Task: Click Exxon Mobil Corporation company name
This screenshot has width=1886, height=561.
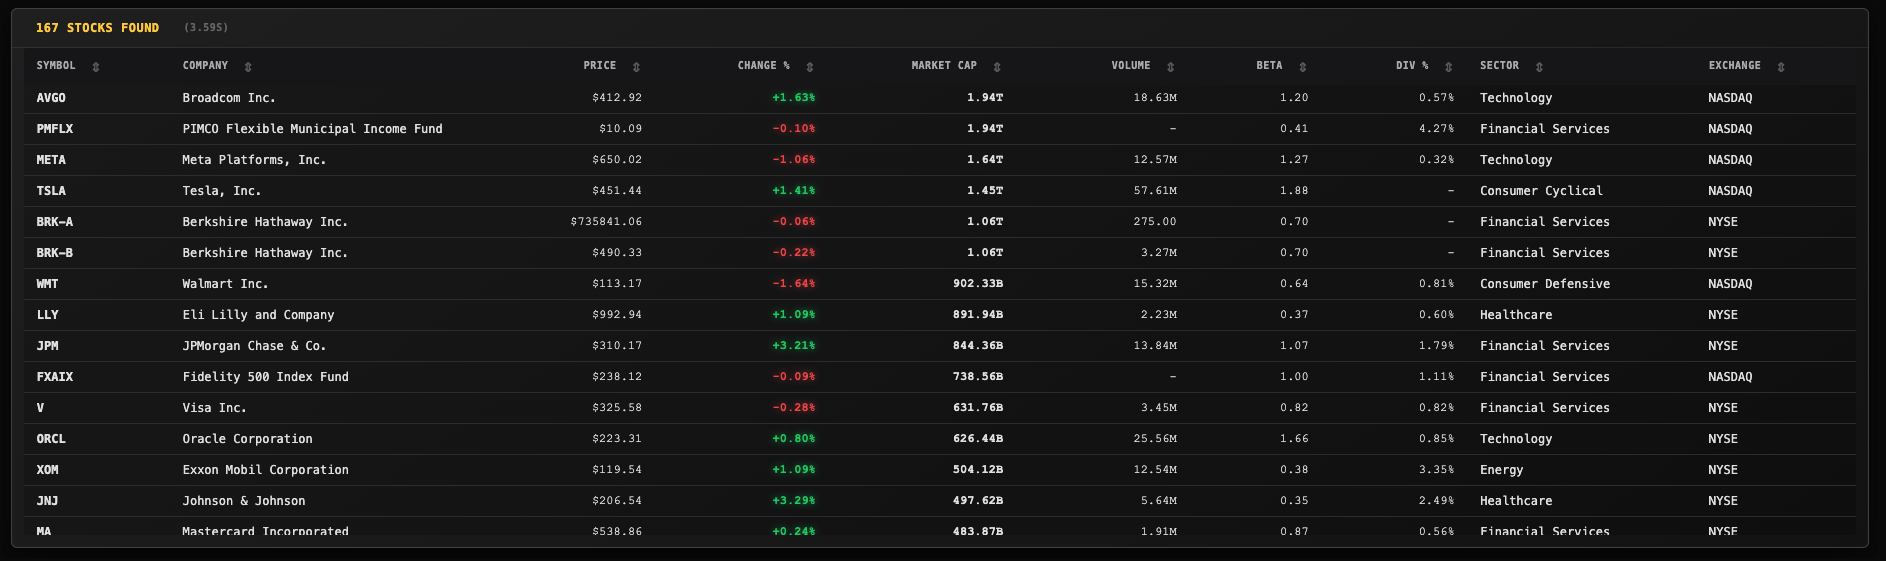Action: click(x=265, y=470)
